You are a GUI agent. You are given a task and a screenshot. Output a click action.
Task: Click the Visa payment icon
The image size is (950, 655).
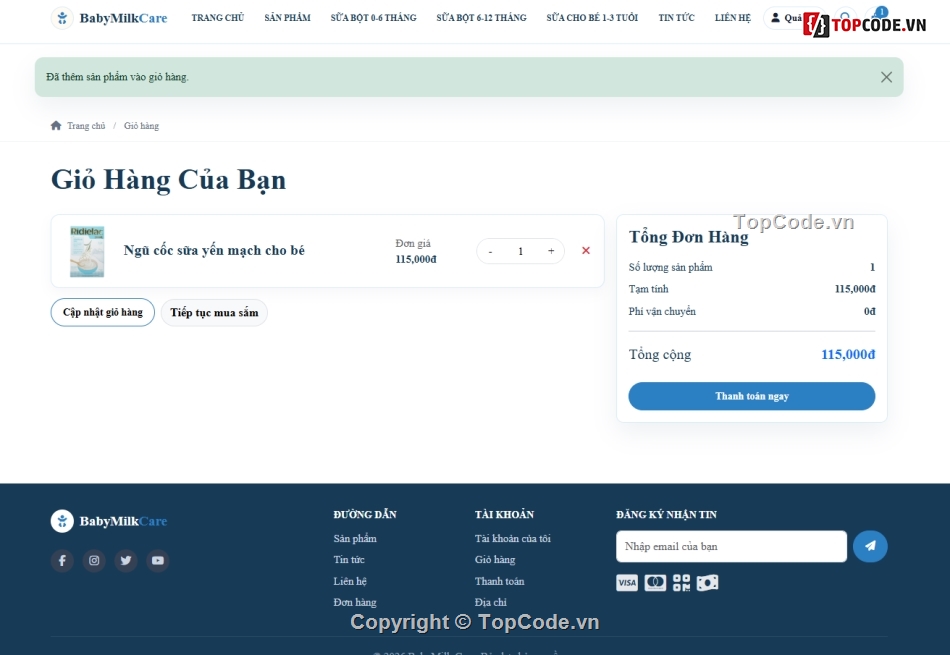pos(626,583)
